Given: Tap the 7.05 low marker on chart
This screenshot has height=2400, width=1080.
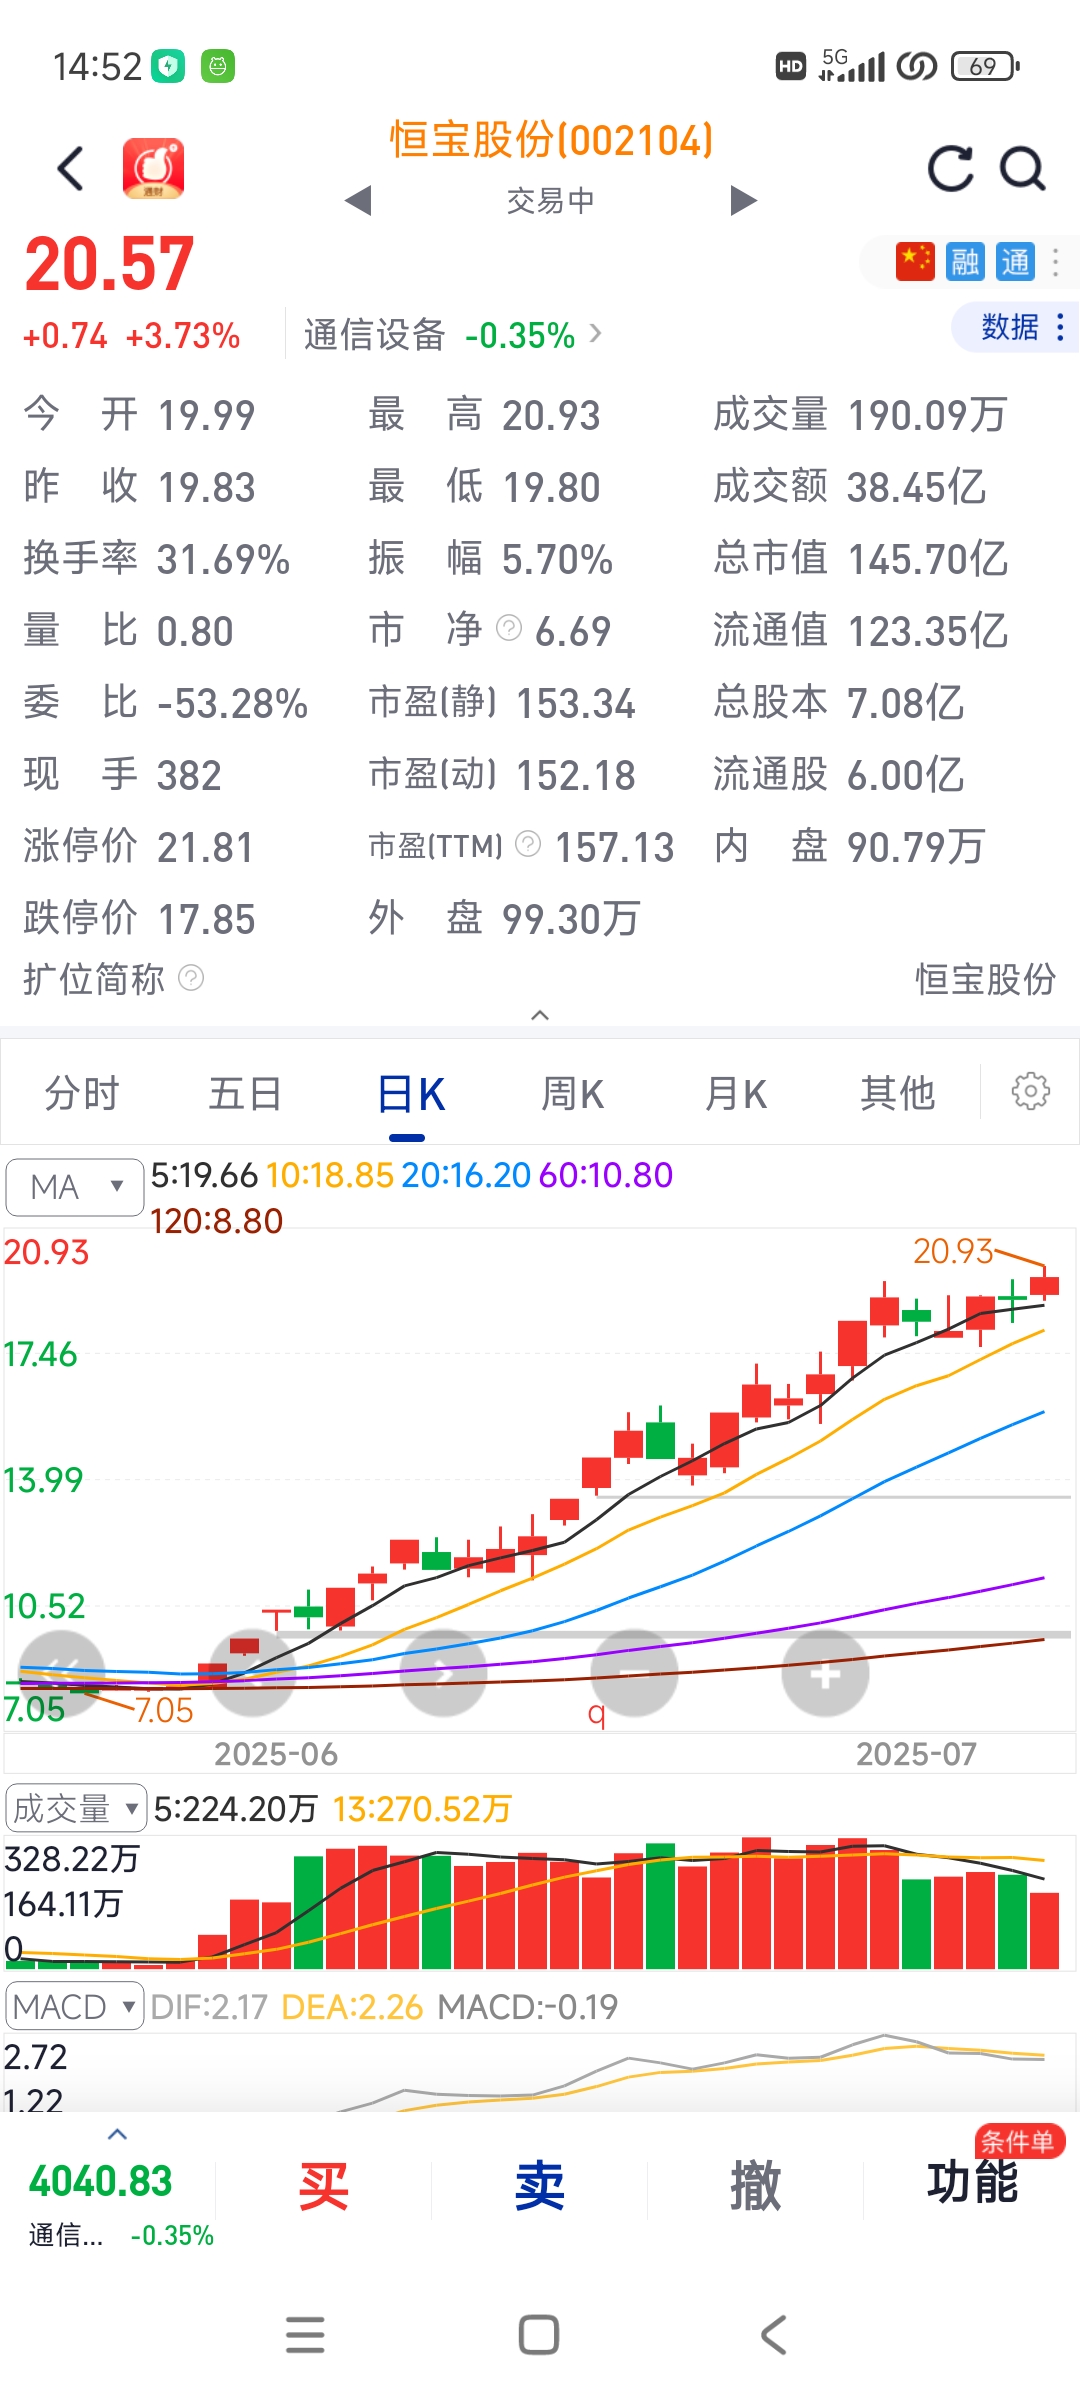Looking at the screenshot, I should pyautogui.click(x=163, y=1710).
